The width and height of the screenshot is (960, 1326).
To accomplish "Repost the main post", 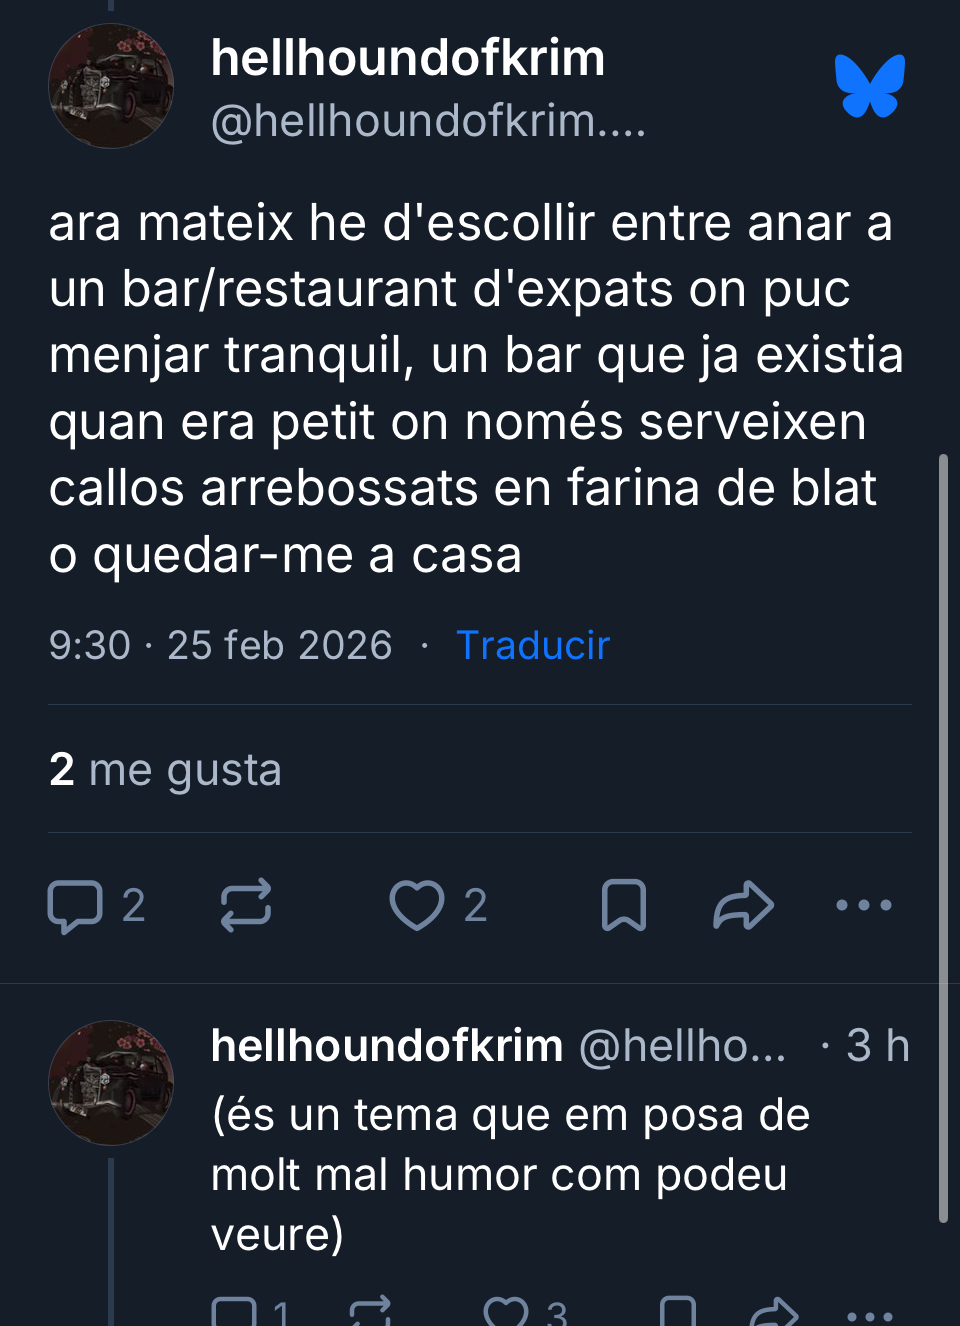I will (x=245, y=906).
